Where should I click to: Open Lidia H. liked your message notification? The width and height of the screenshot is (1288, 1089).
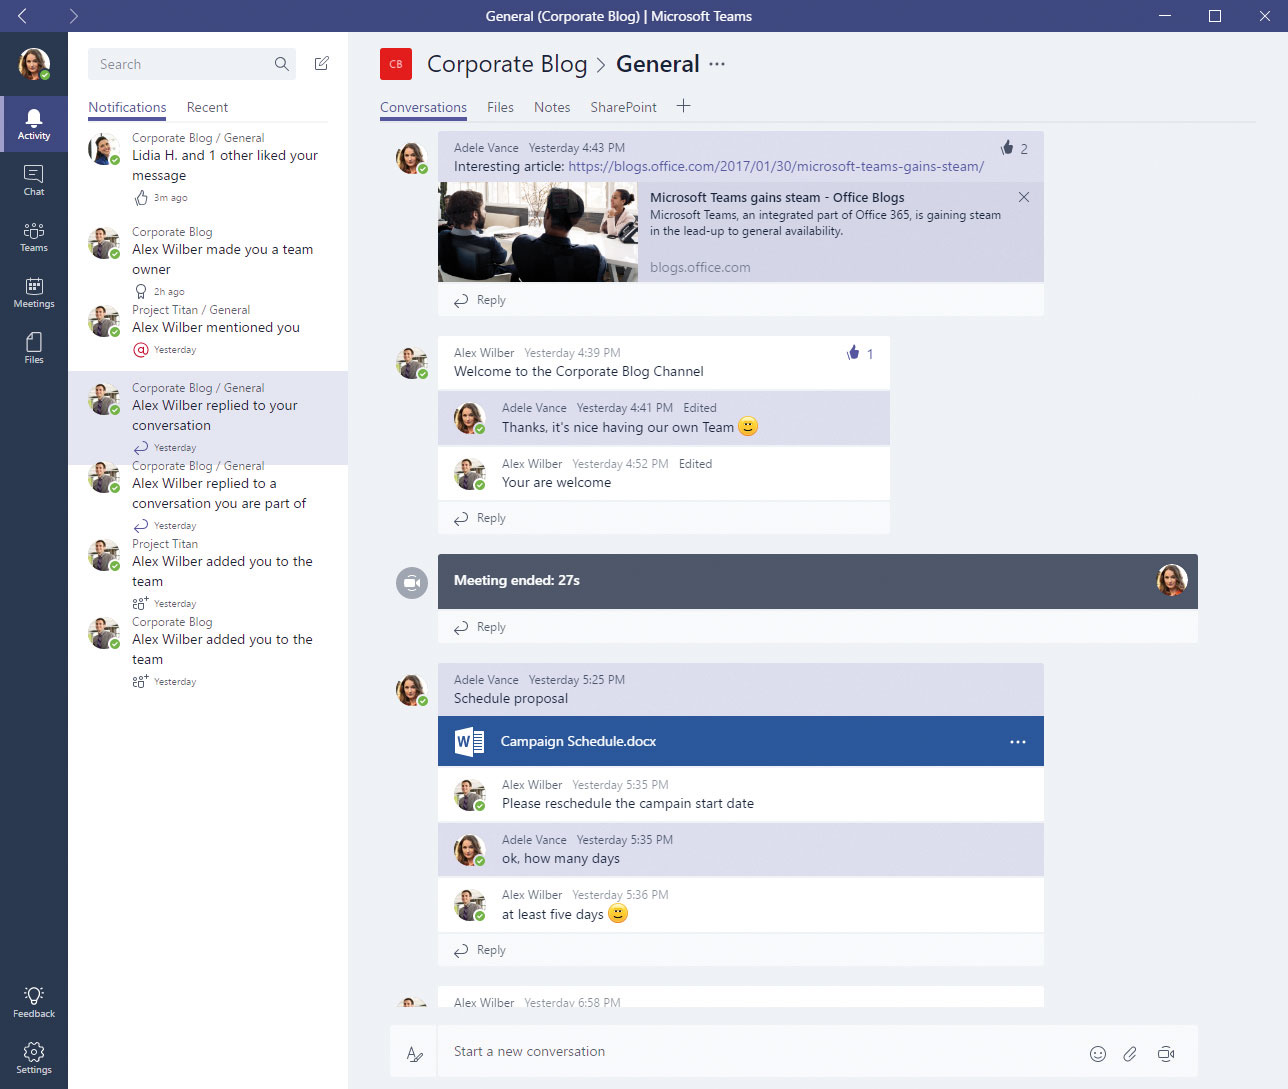tap(208, 168)
